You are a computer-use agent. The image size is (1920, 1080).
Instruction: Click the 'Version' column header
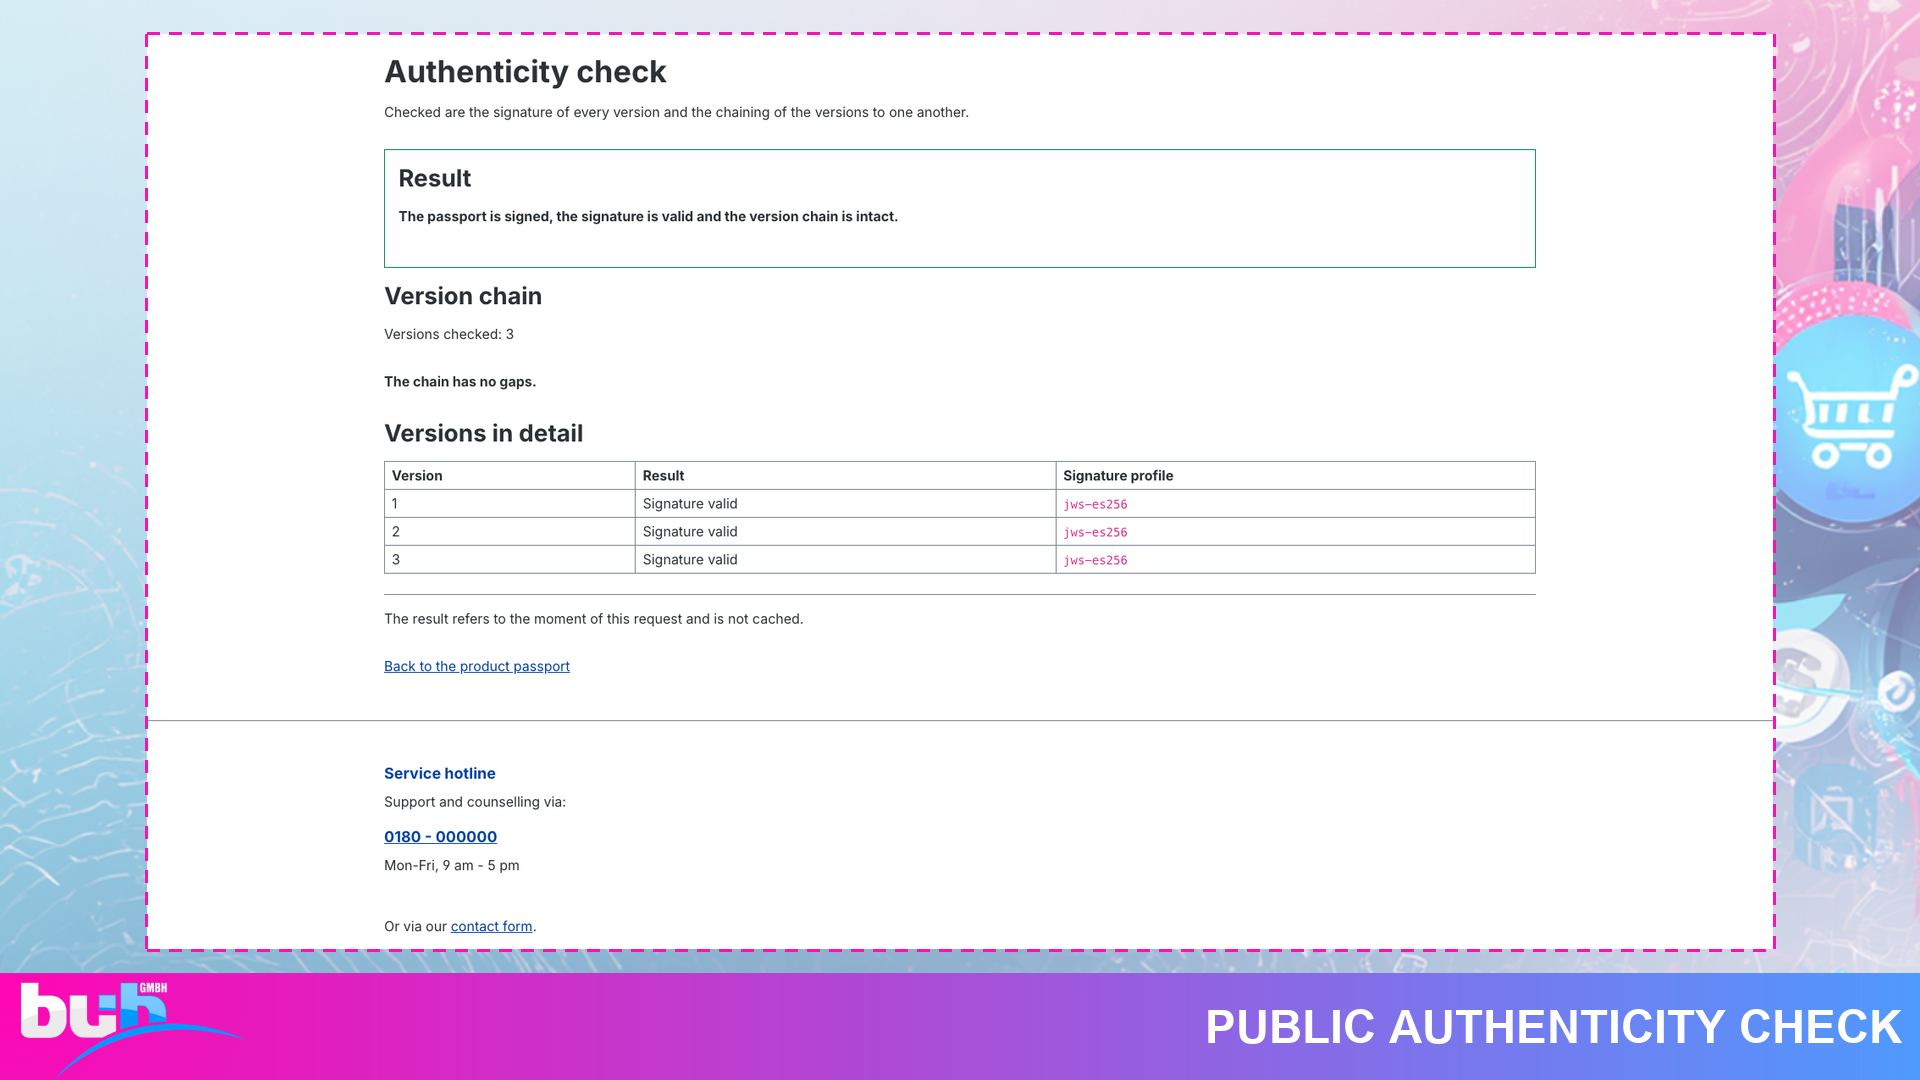point(510,476)
